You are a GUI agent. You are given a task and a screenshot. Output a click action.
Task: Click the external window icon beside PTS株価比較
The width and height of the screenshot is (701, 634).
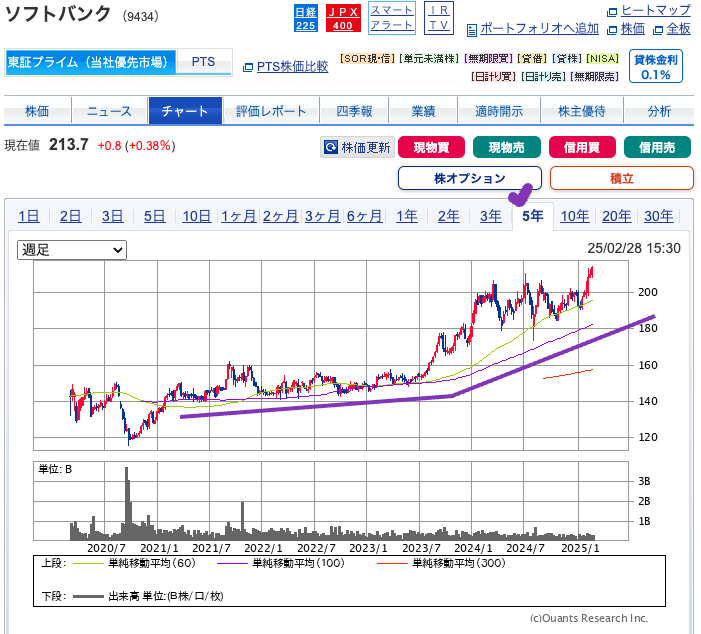248,68
